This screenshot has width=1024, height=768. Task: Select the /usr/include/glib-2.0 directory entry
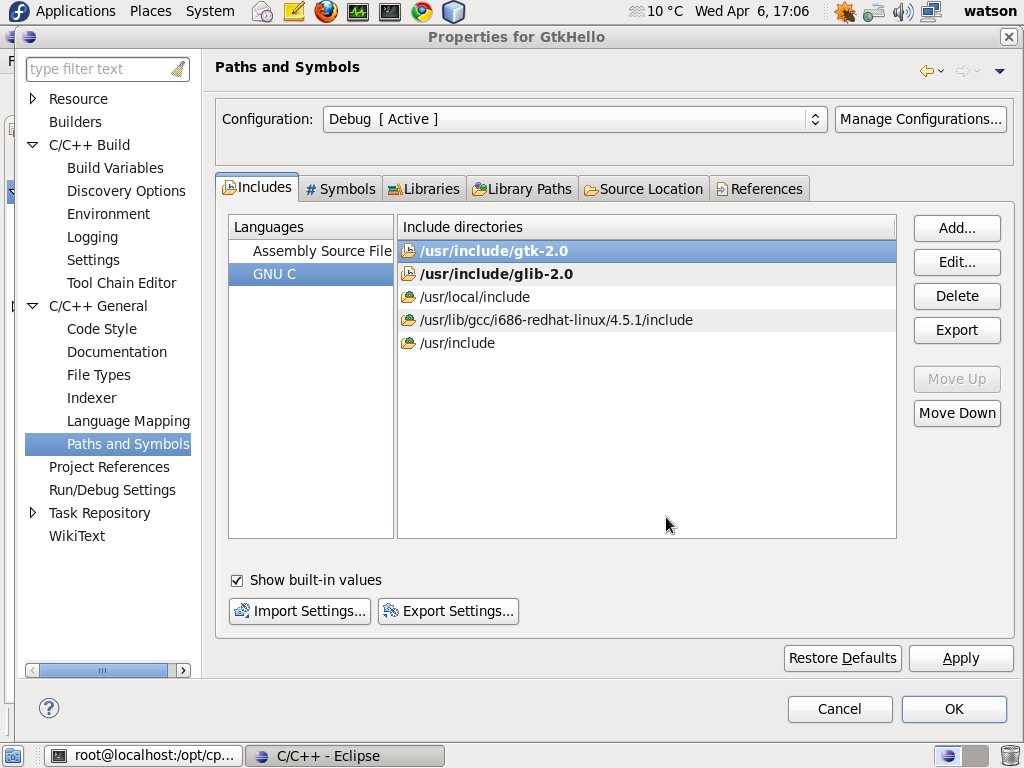[647, 274]
